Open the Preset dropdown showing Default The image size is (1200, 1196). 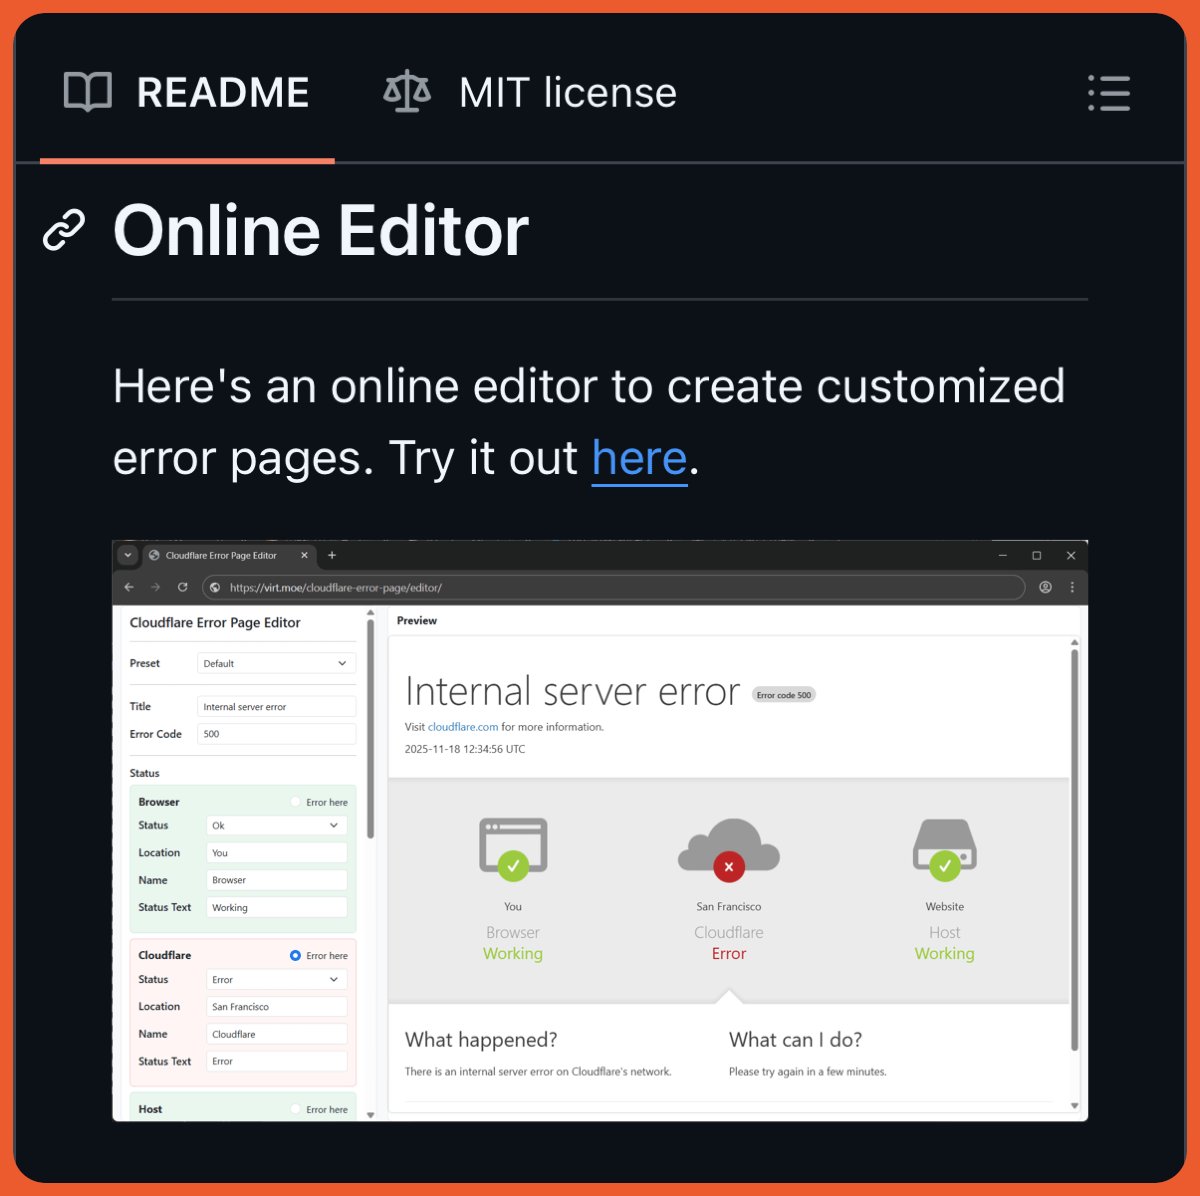click(x=276, y=663)
